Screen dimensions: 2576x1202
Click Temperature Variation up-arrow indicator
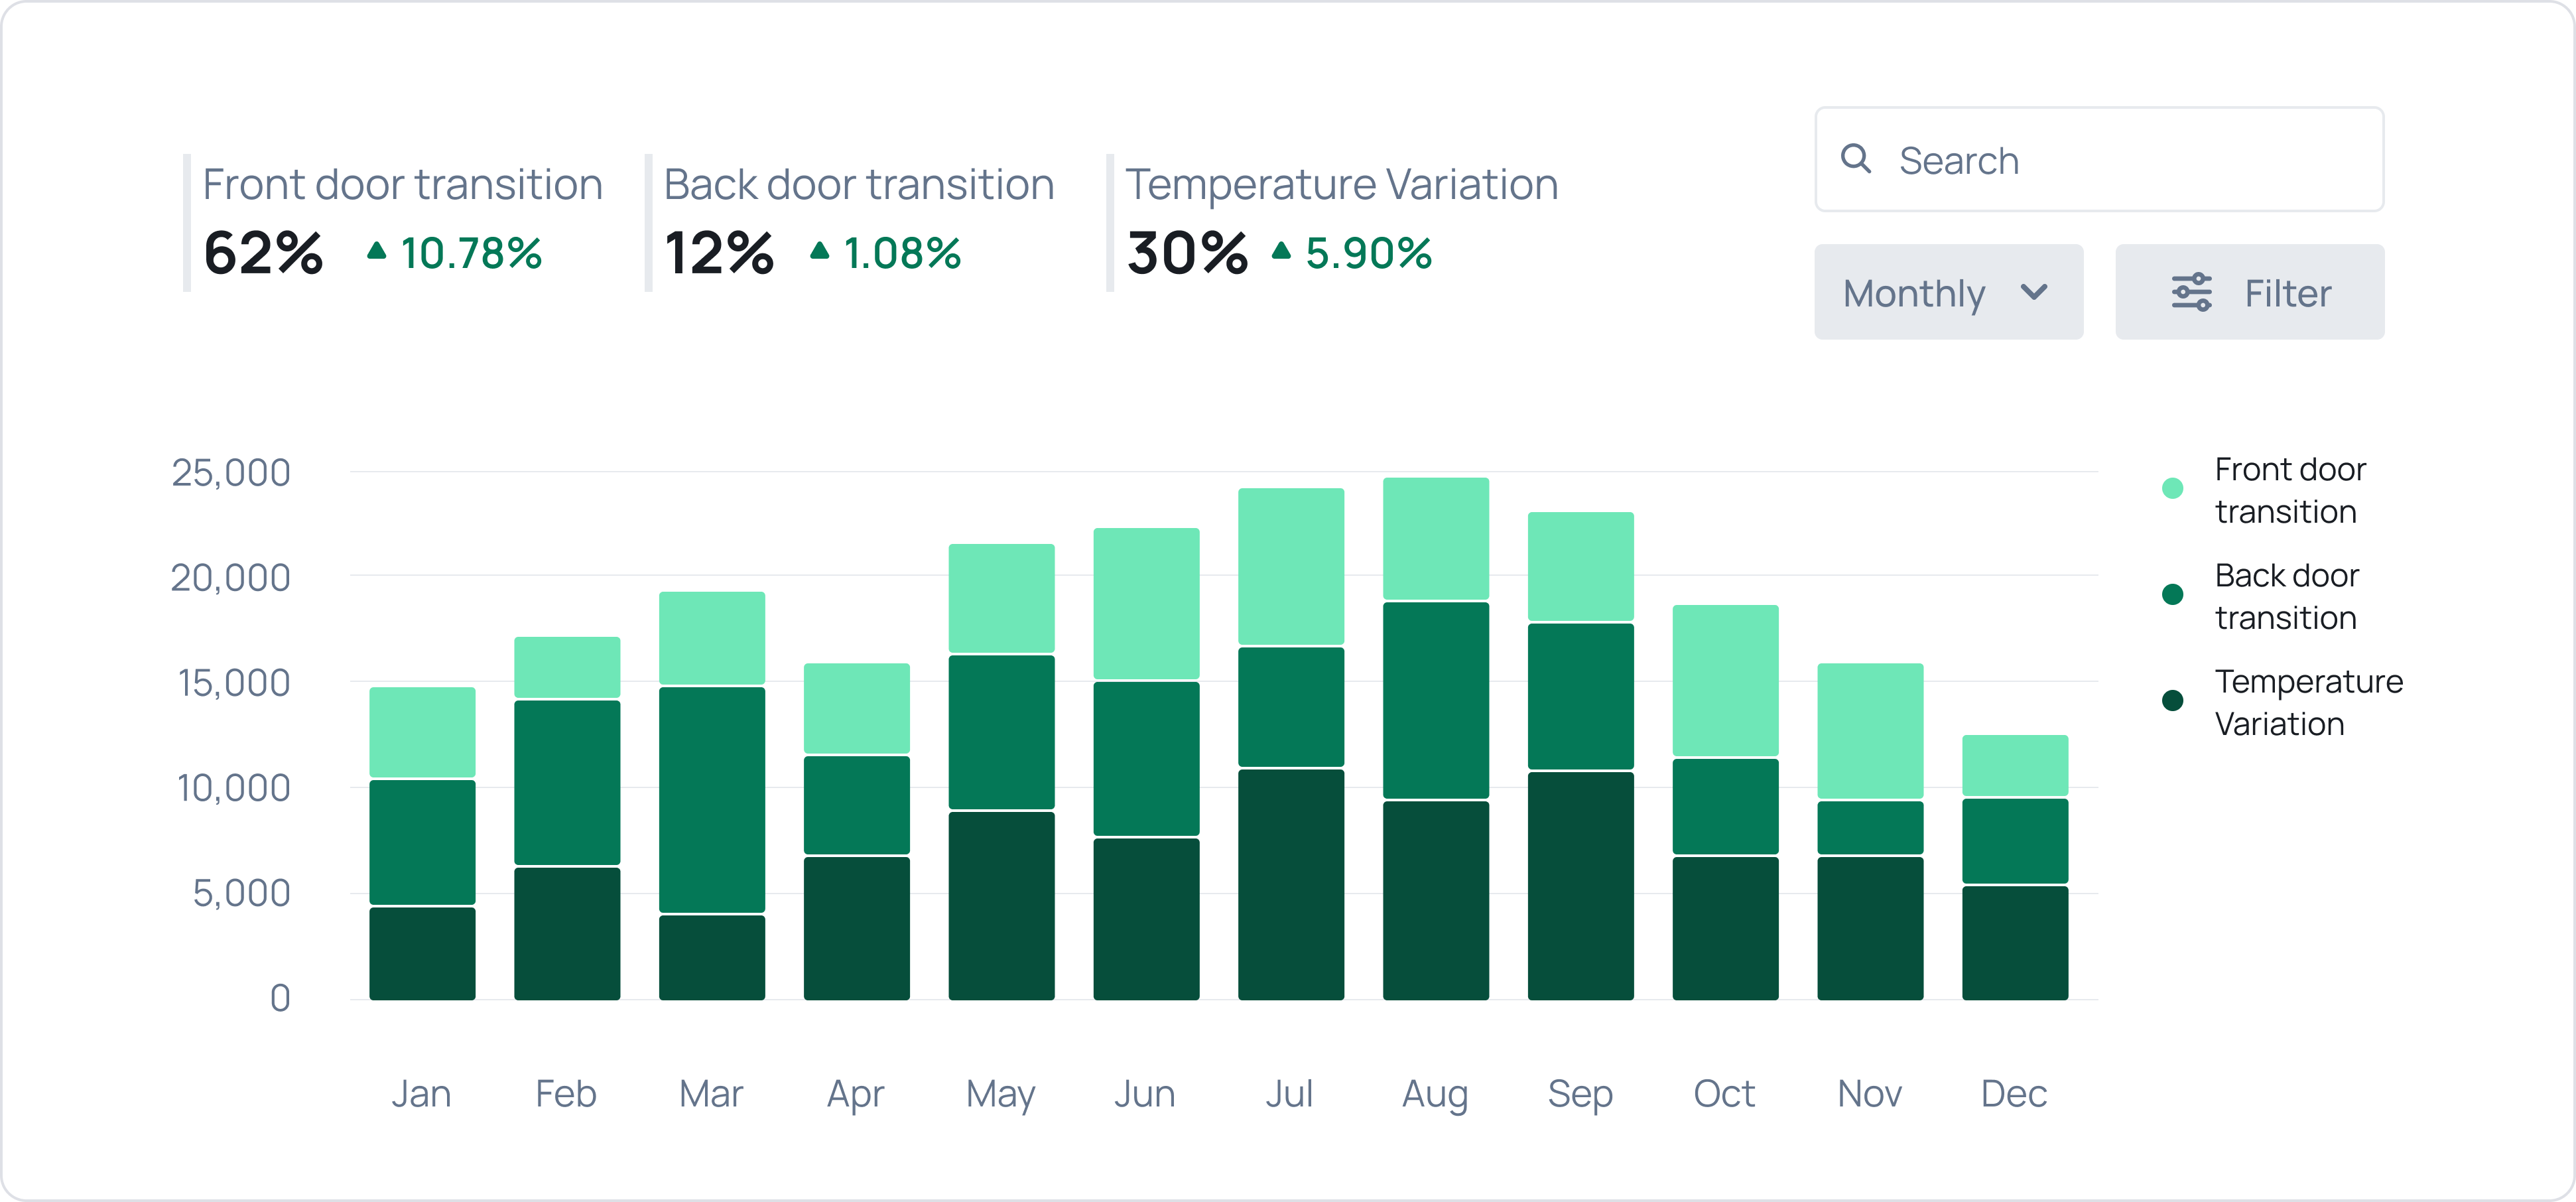coord(1281,251)
